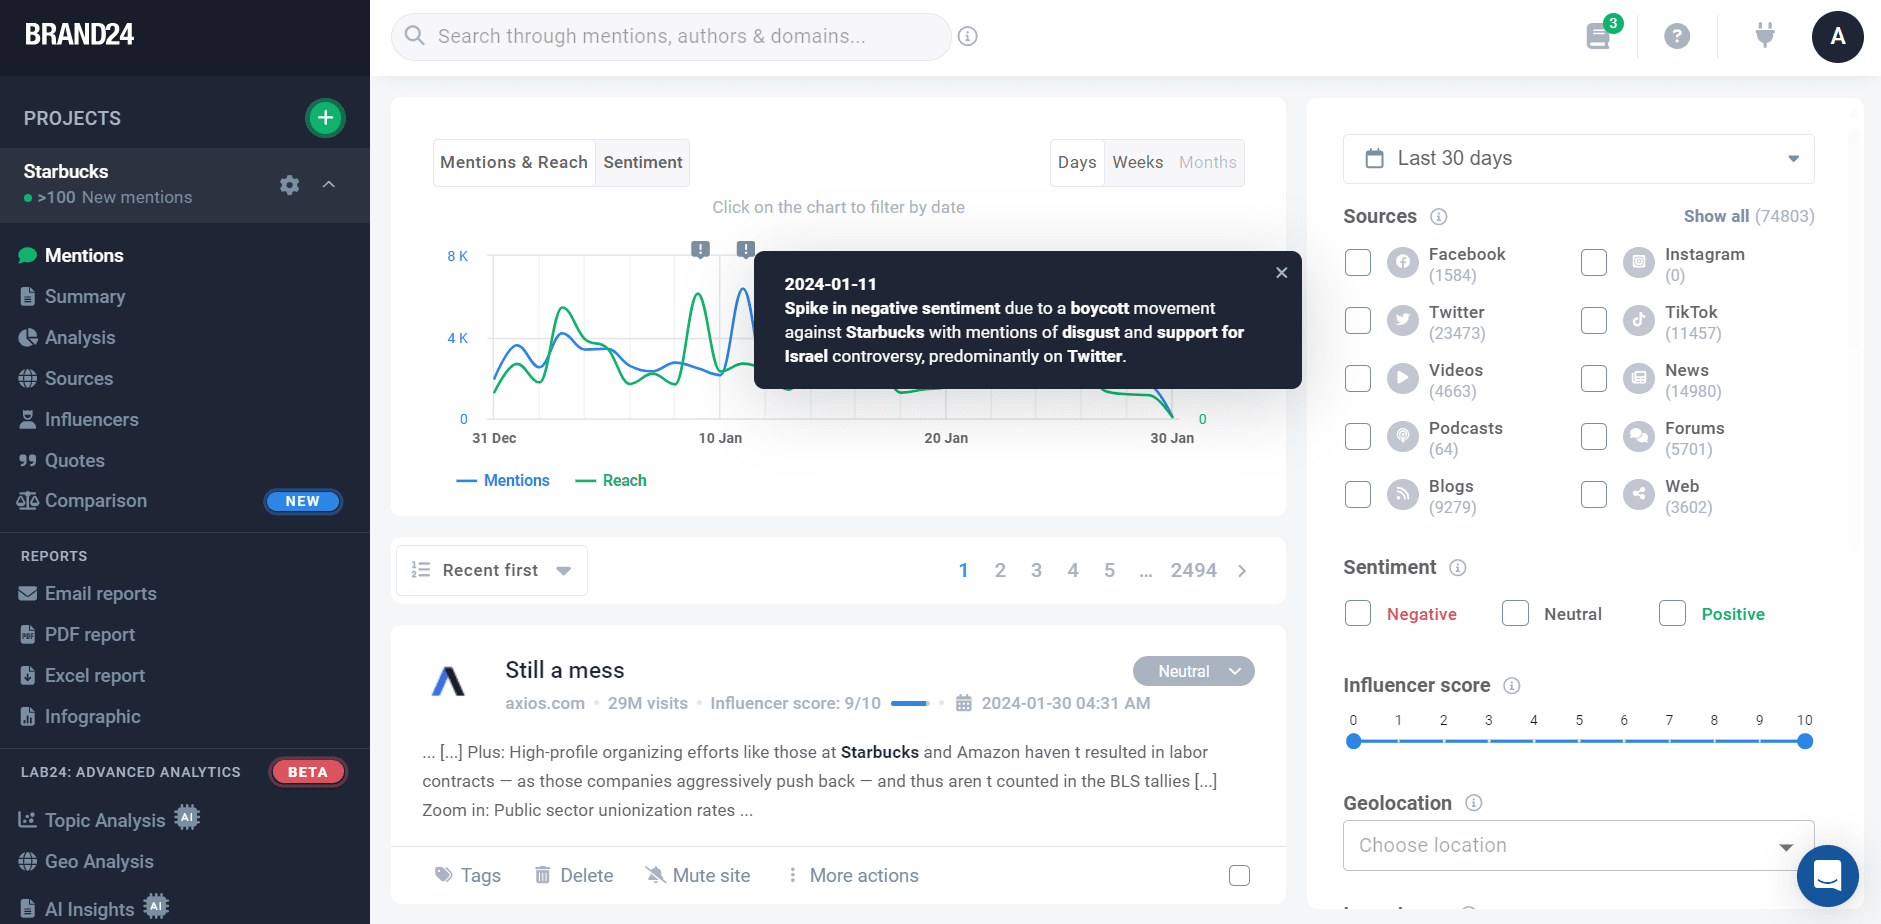Open Starbucks project settings gear
The height and width of the screenshot is (924, 1881).
pos(289,185)
